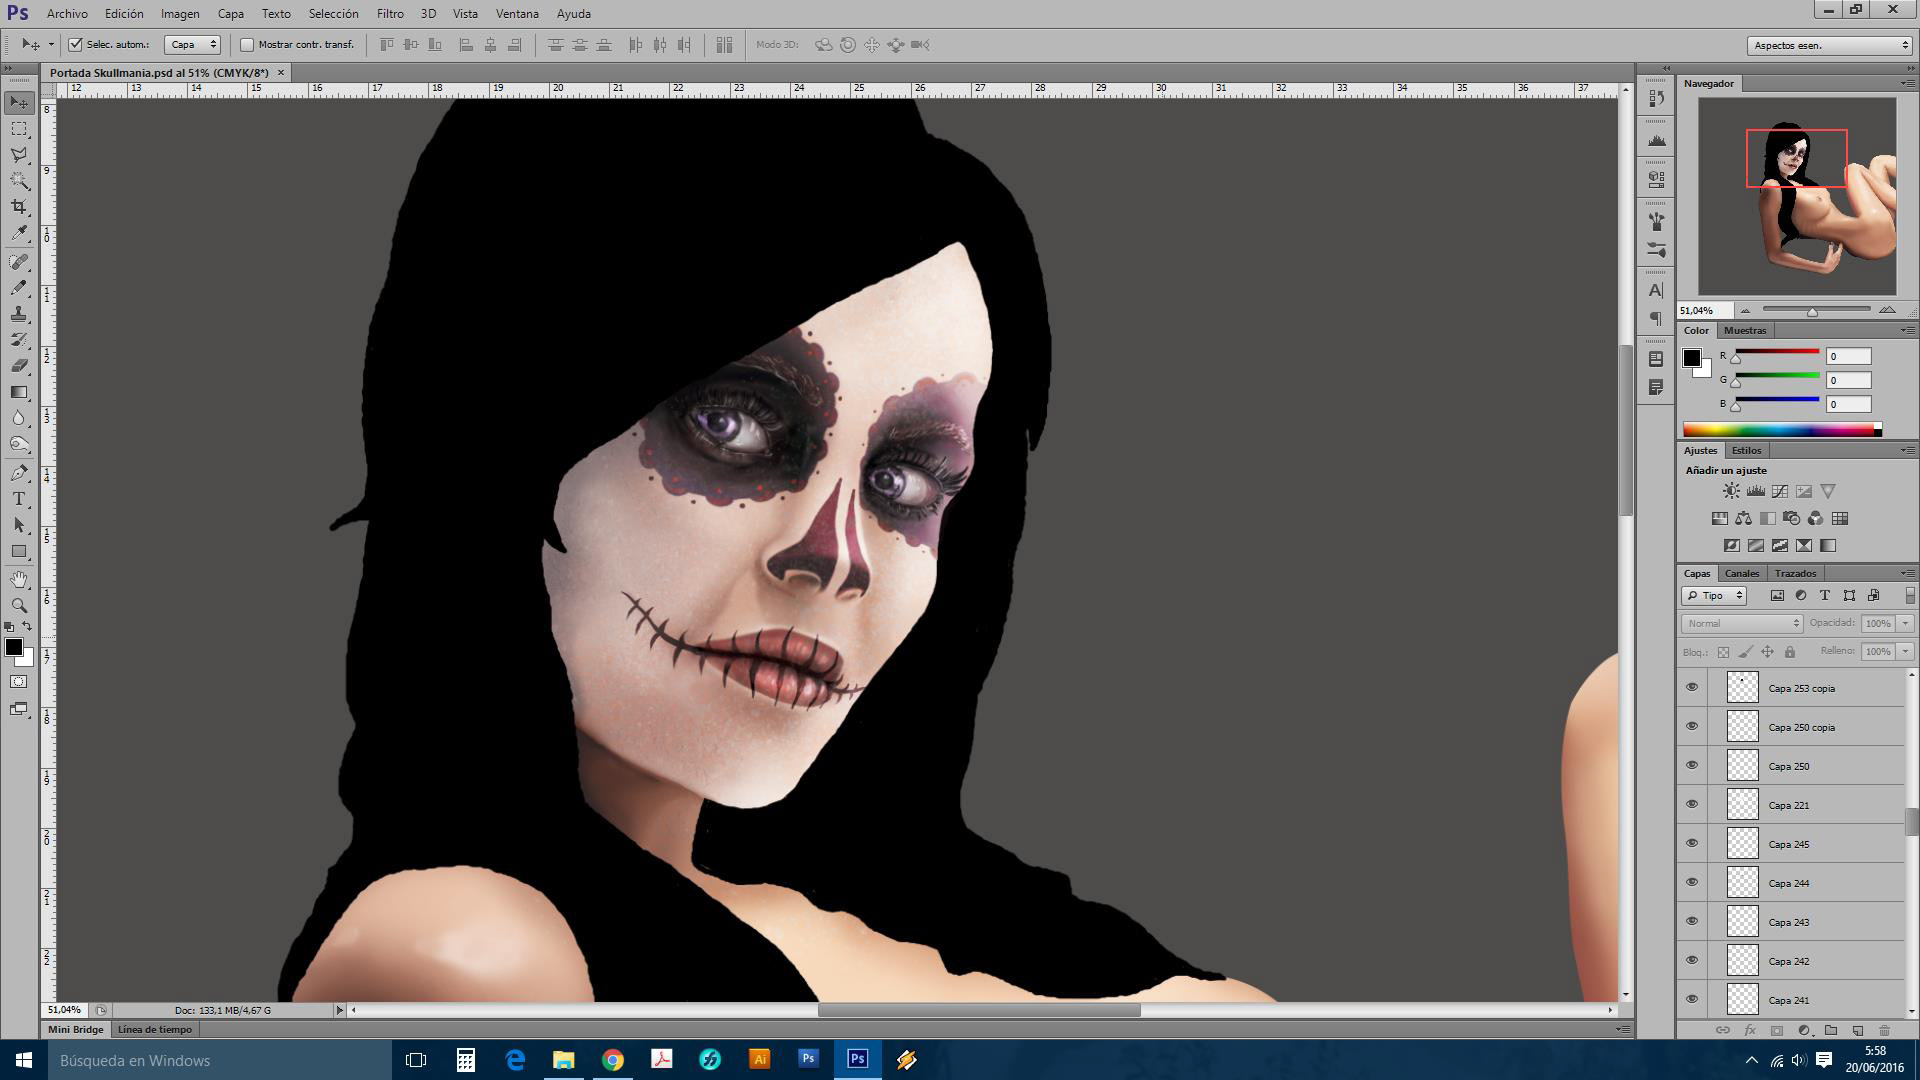Hide the Capa 250 layer
Viewport: 1920px width, 1080px height.
click(1692, 765)
